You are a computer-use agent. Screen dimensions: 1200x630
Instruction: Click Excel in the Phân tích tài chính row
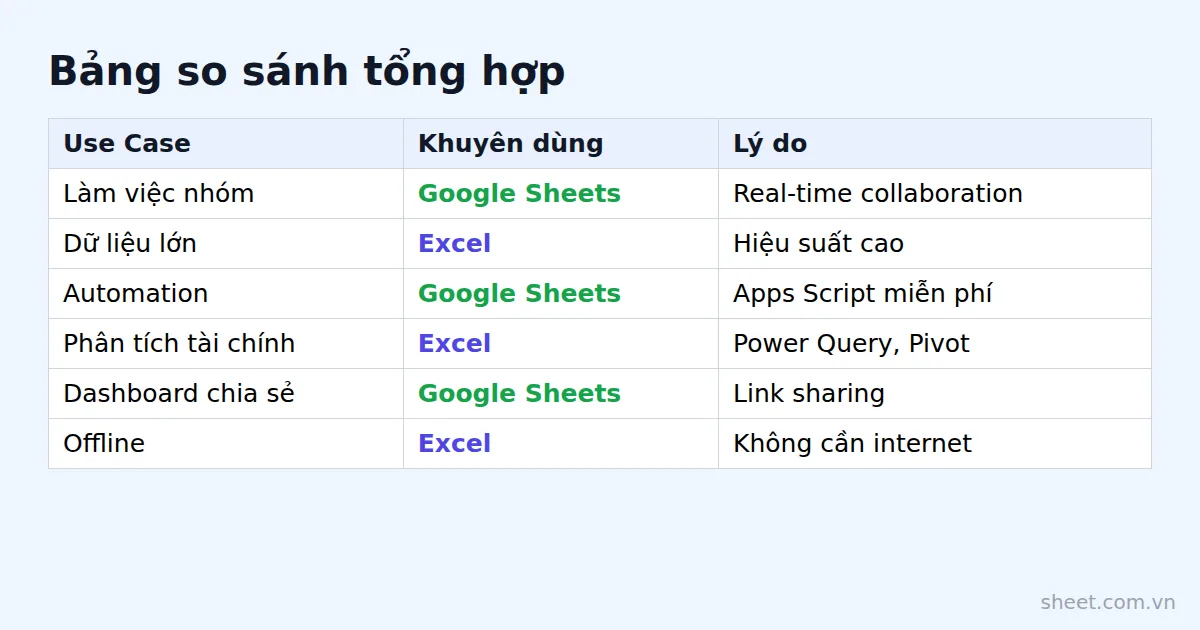pyautogui.click(x=454, y=343)
